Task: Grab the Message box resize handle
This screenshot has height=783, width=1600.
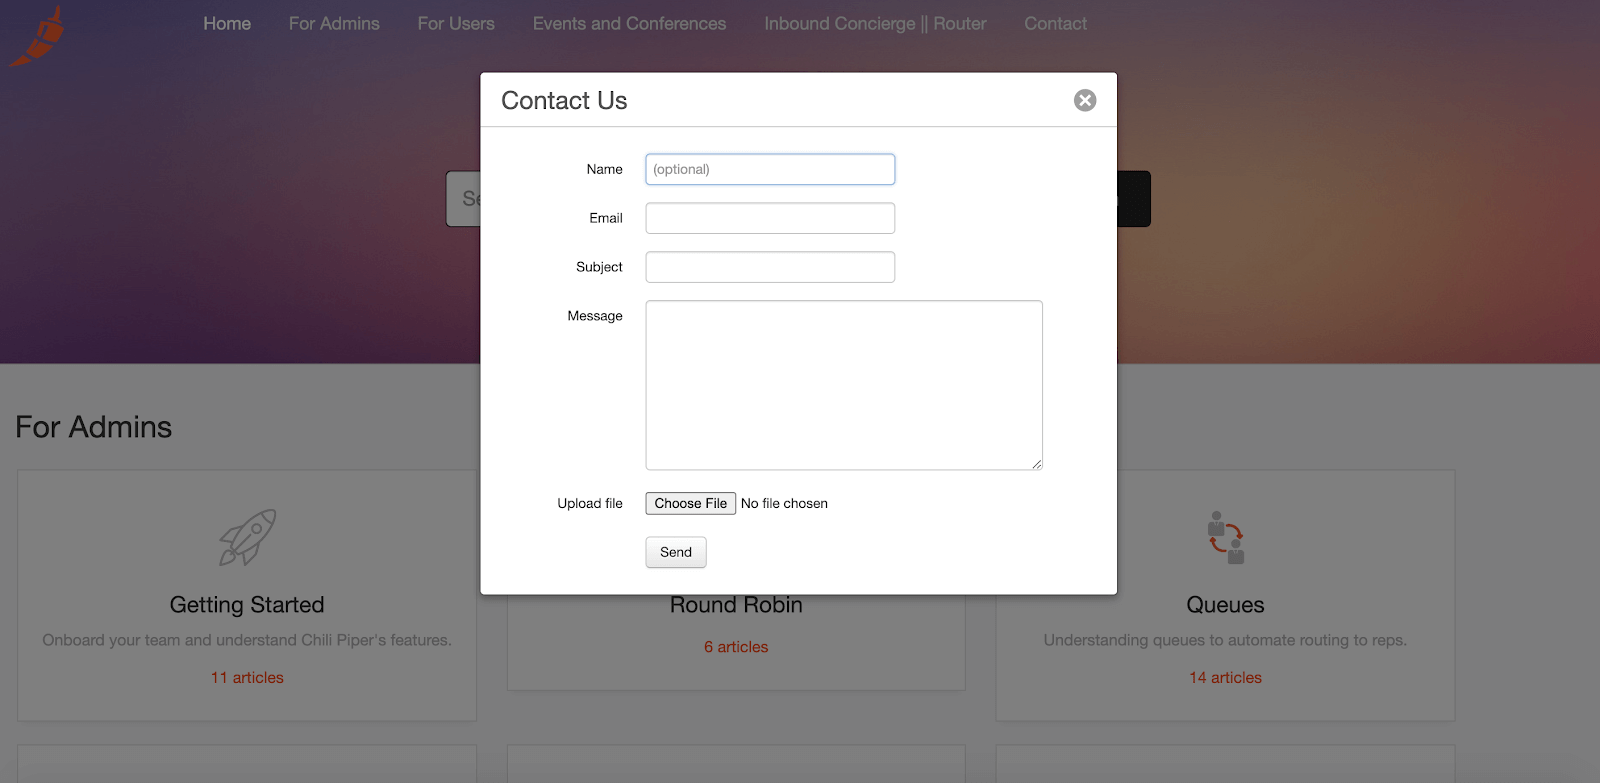Action: [x=1037, y=464]
